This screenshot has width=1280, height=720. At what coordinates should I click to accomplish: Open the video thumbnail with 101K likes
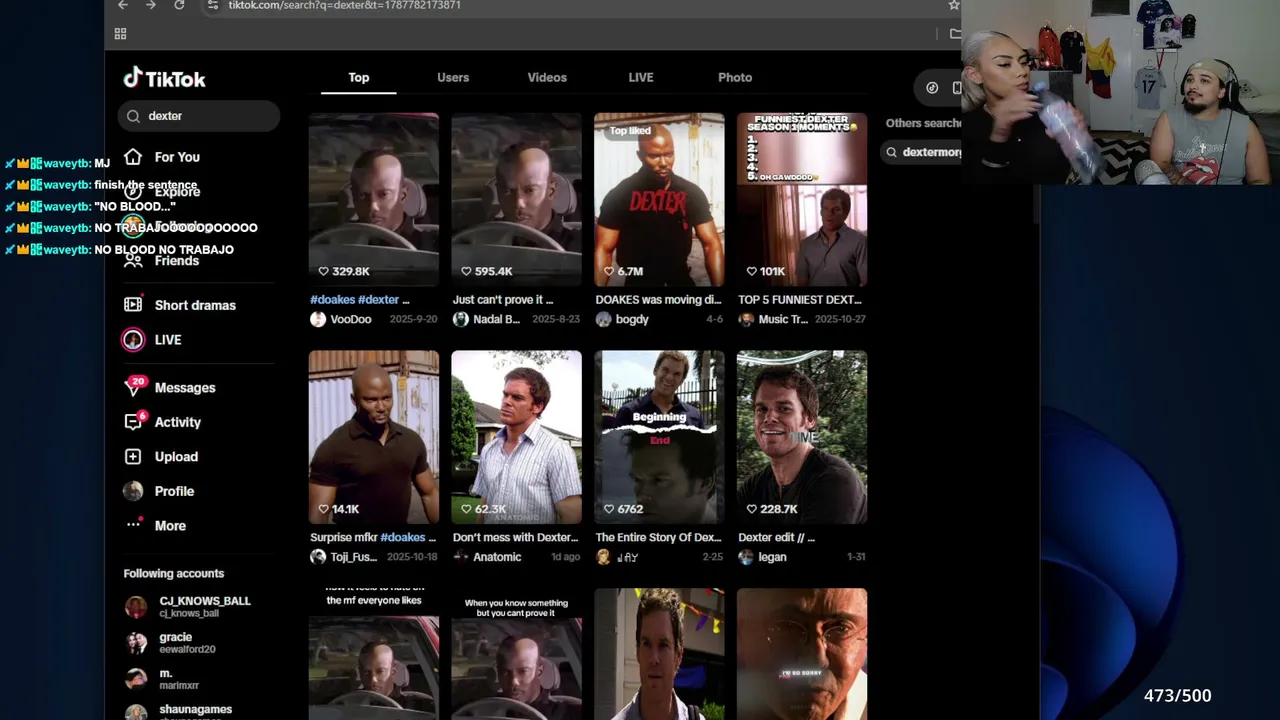pyautogui.click(x=802, y=200)
